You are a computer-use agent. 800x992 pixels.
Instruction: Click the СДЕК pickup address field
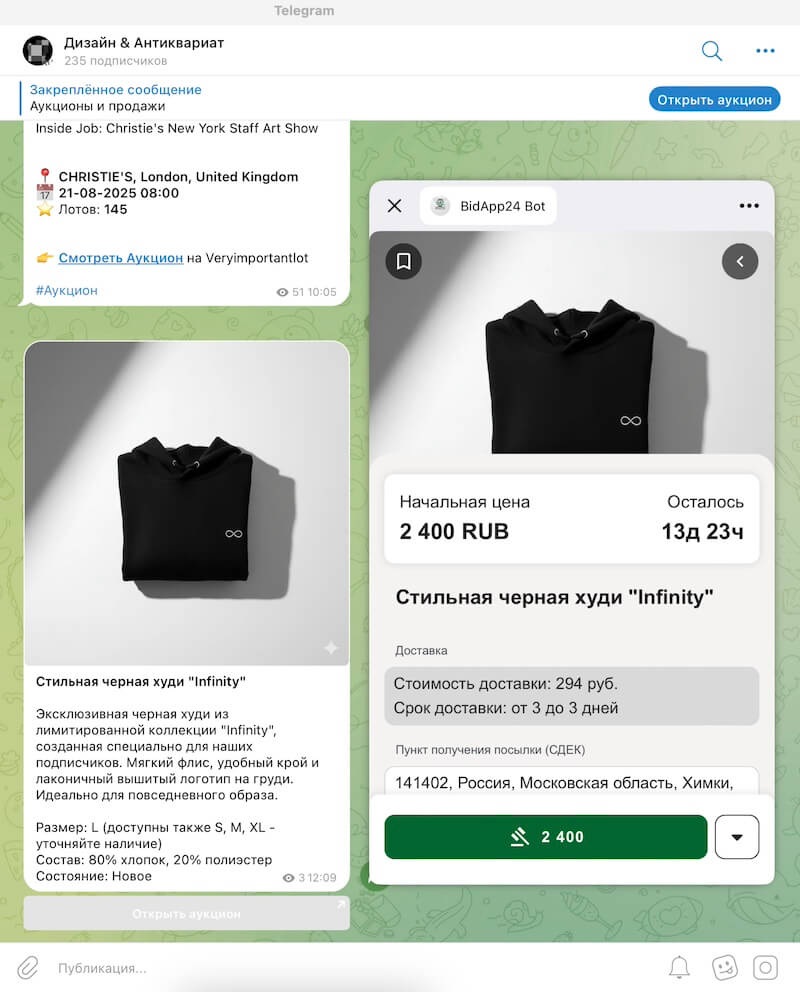point(572,782)
